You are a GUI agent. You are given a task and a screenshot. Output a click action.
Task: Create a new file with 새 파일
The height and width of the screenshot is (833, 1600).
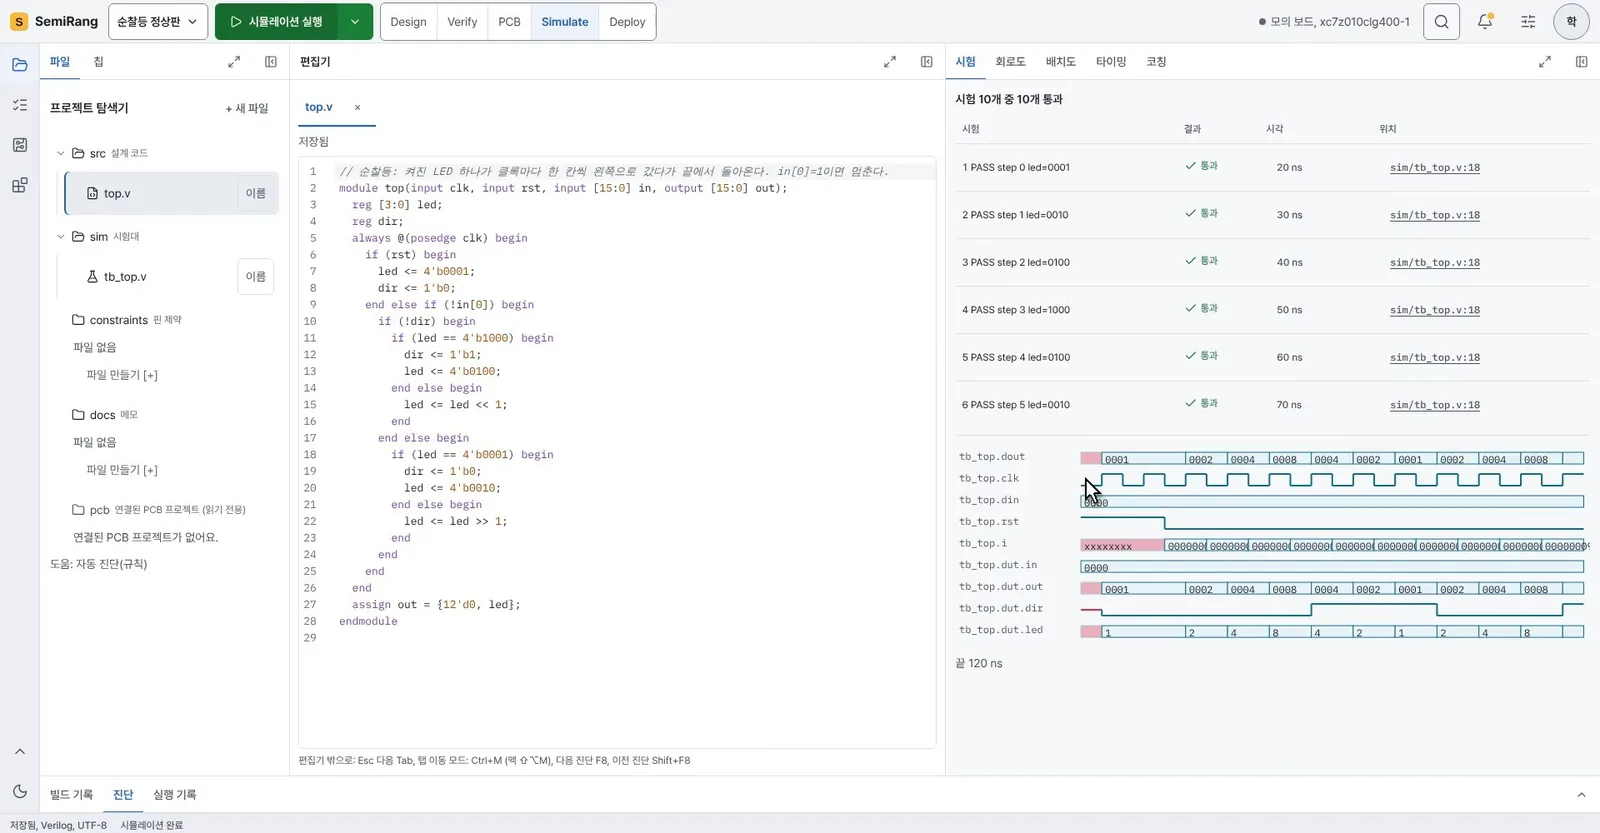click(x=247, y=108)
